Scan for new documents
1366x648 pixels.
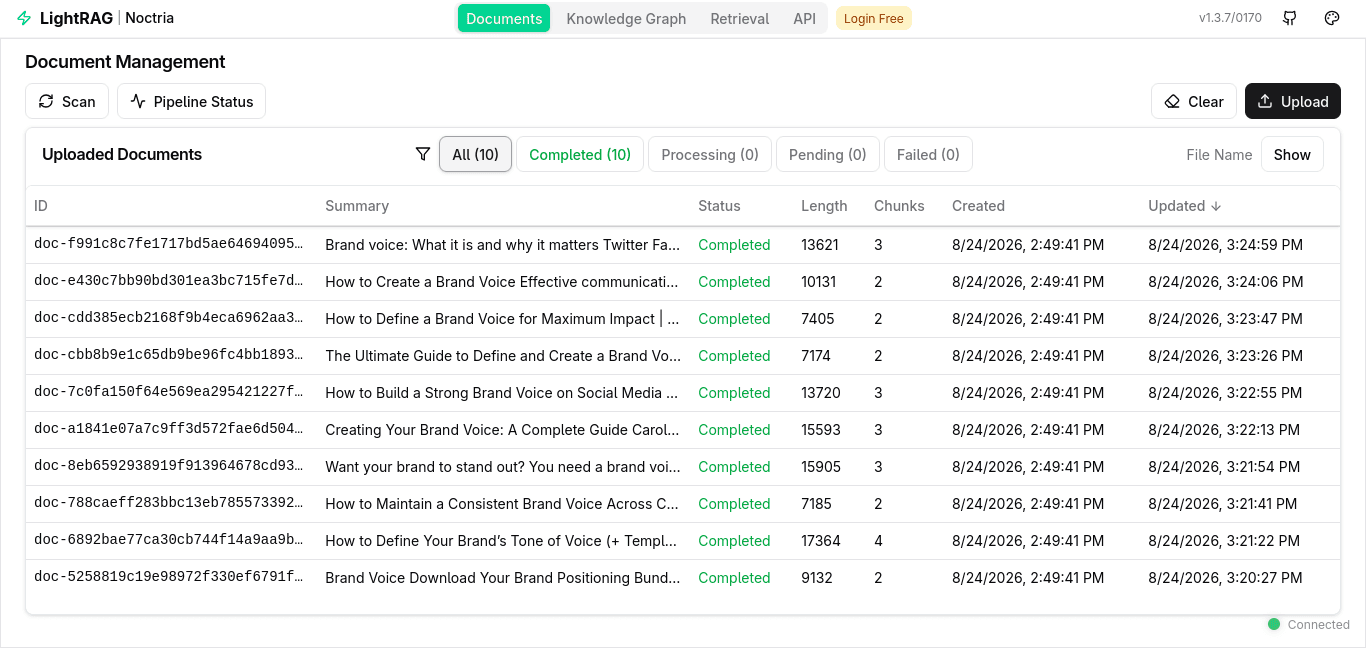(x=67, y=101)
